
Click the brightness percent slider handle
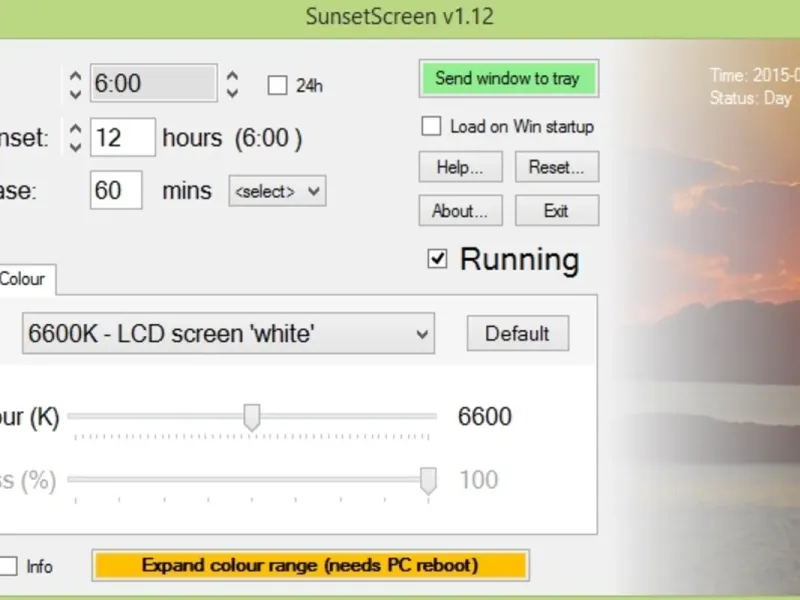pyautogui.click(x=428, y=480)
